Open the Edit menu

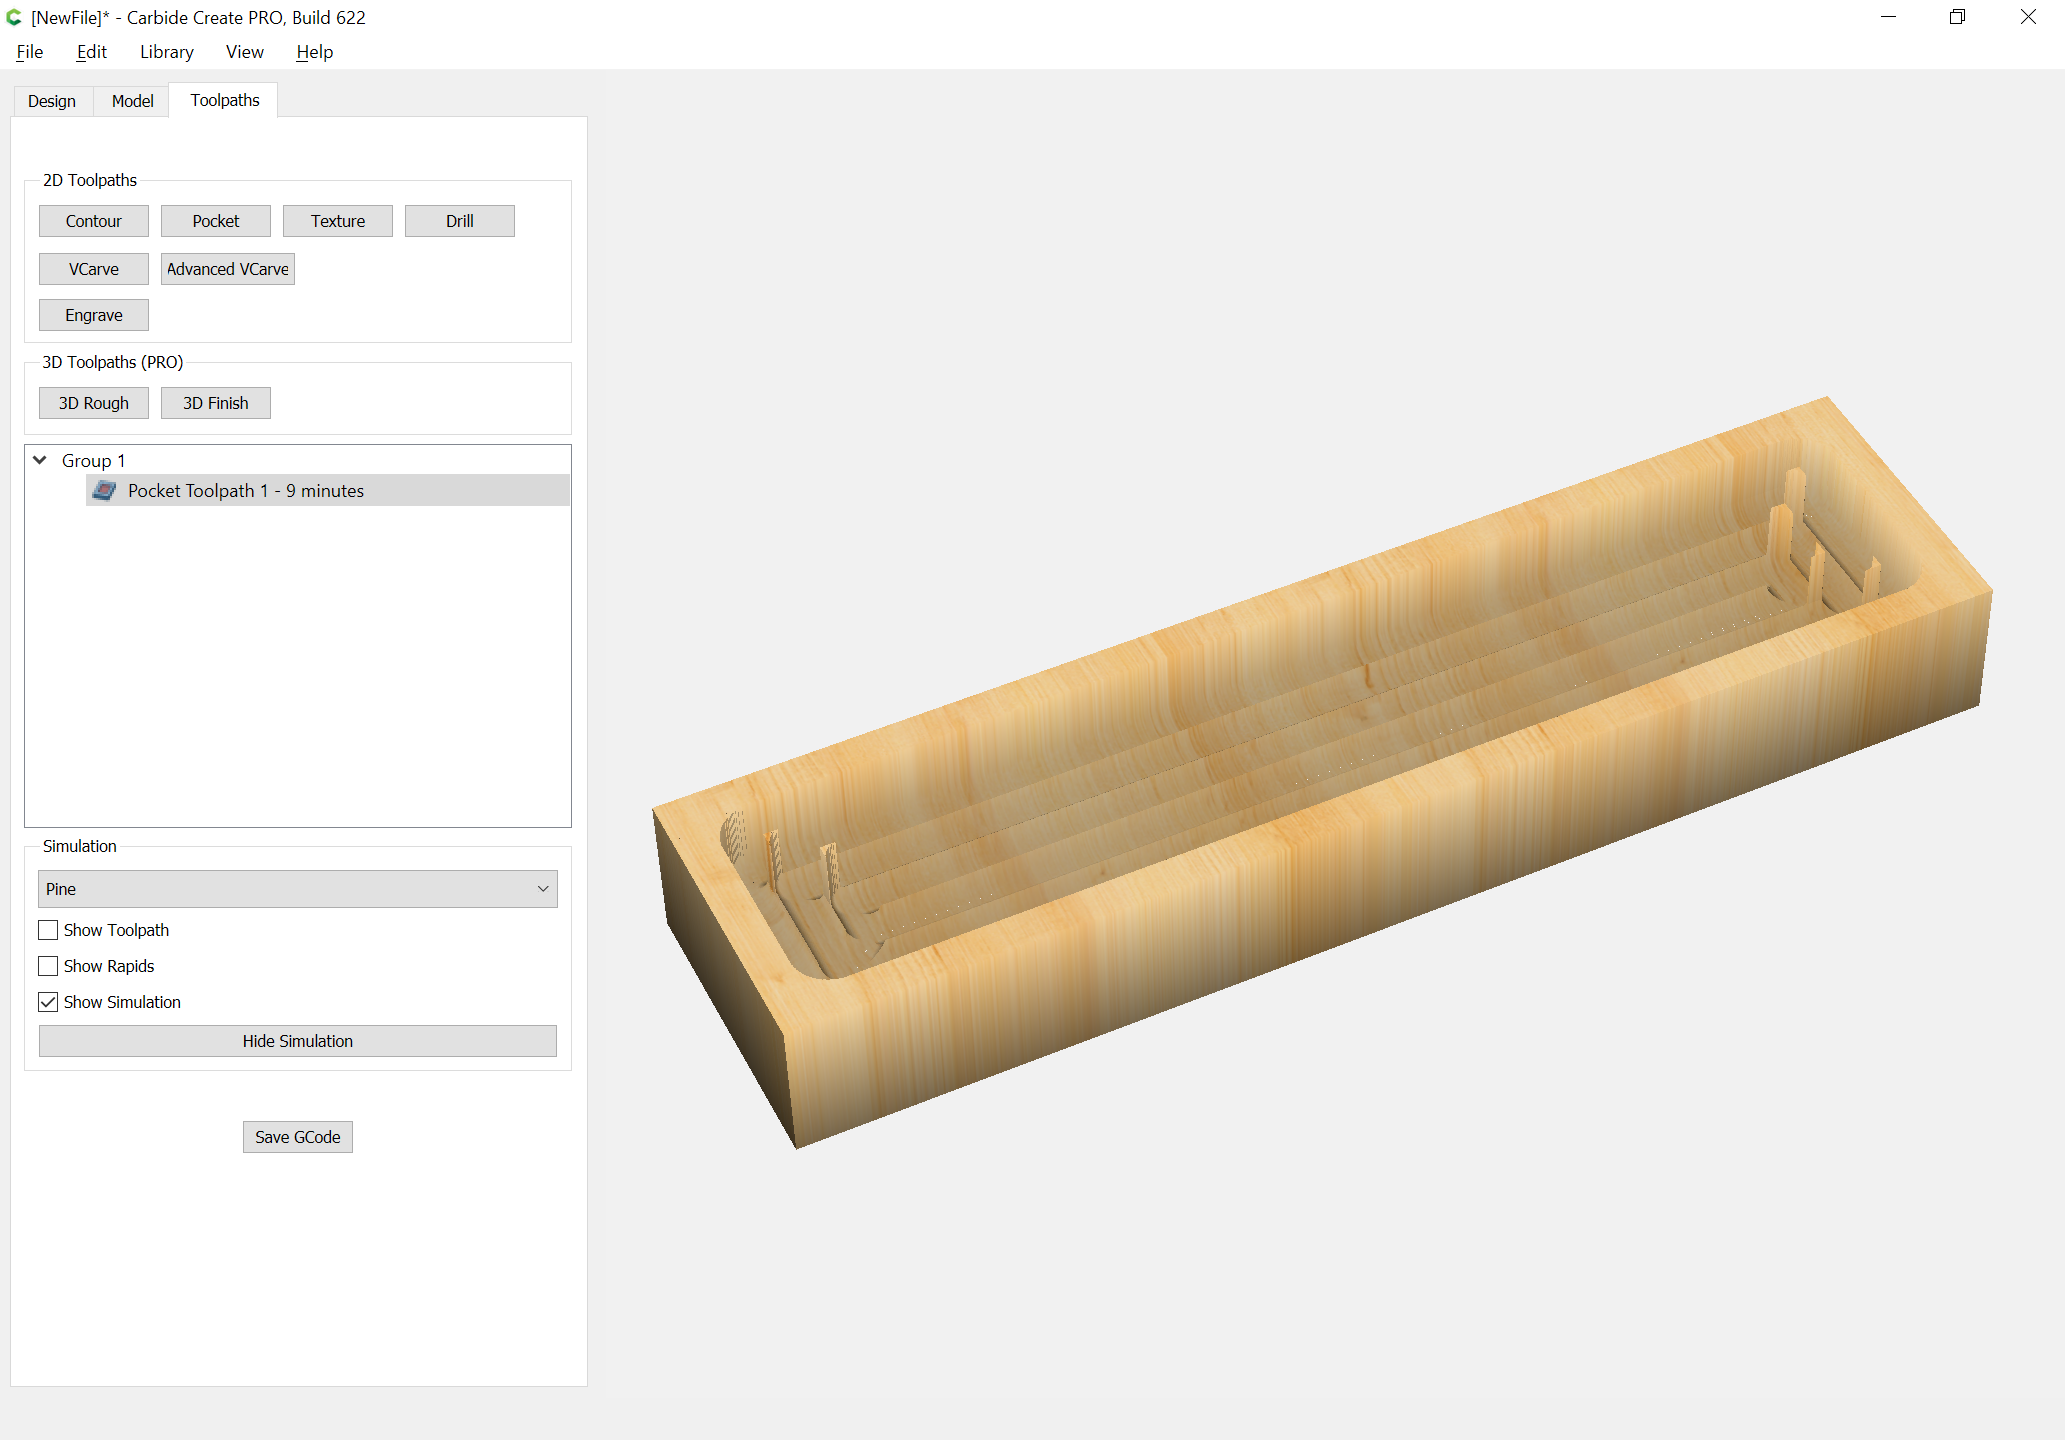click(92, 52)
